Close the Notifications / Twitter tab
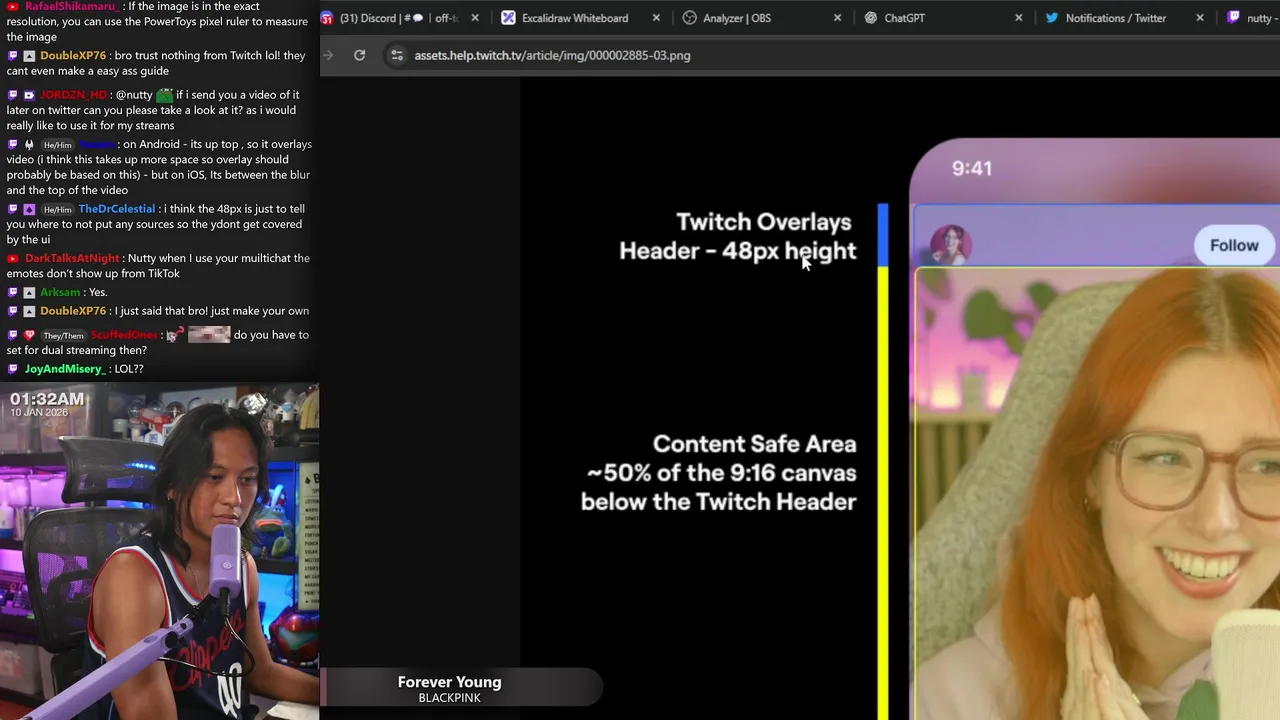1280x720 pixels. [1200, 18]
